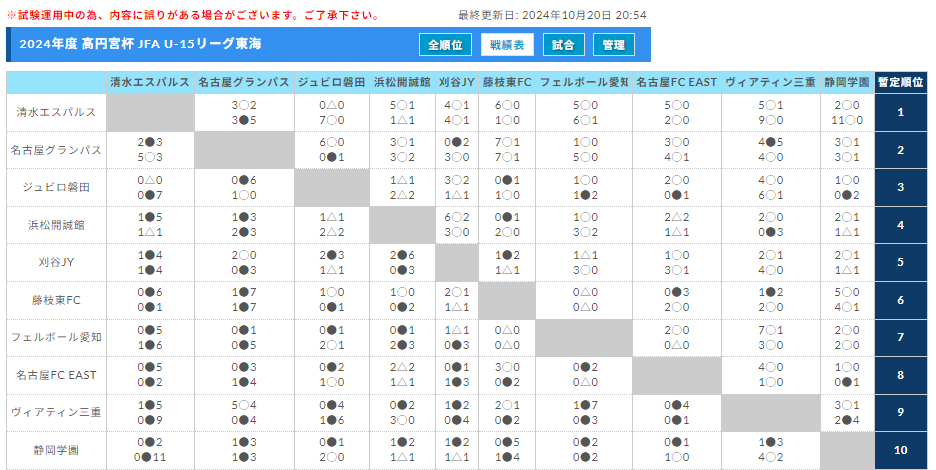The image size is (936, 470).
Task: Click rank 3 in the 暫定順位 column
Action: [900, 188]
